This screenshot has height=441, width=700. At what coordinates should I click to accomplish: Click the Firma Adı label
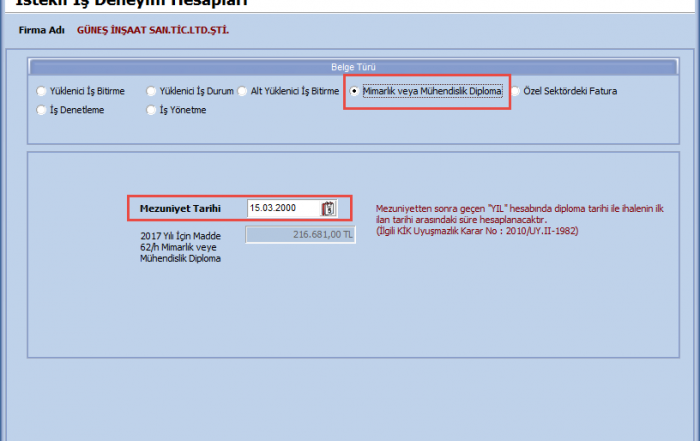42,31
